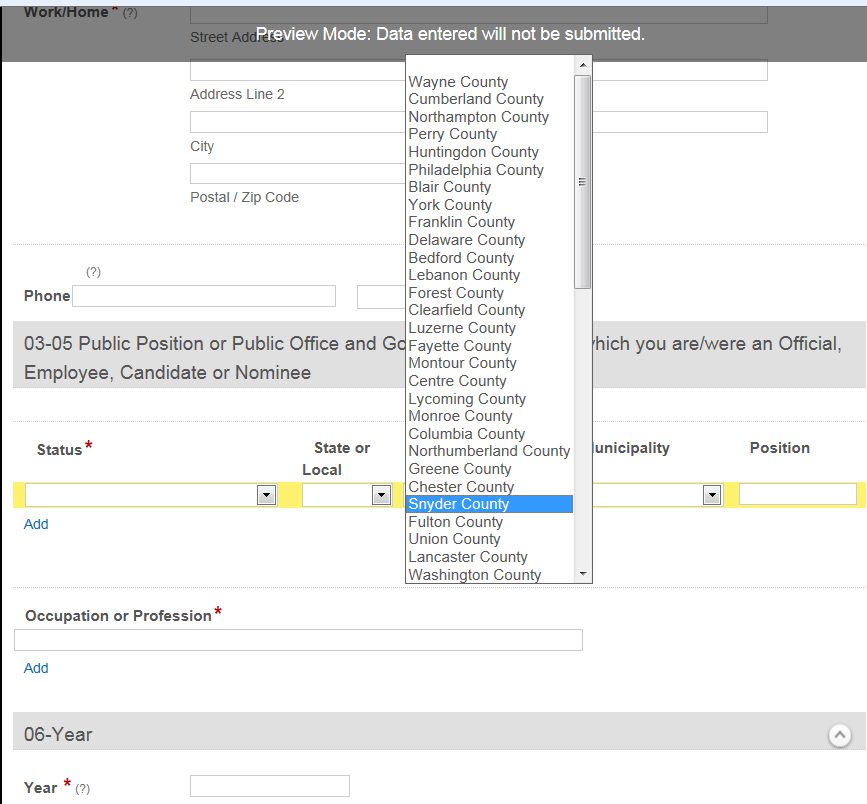Click into the Year input field
The height and width of the screenshot is (804, 867).
tap(269, 786)
